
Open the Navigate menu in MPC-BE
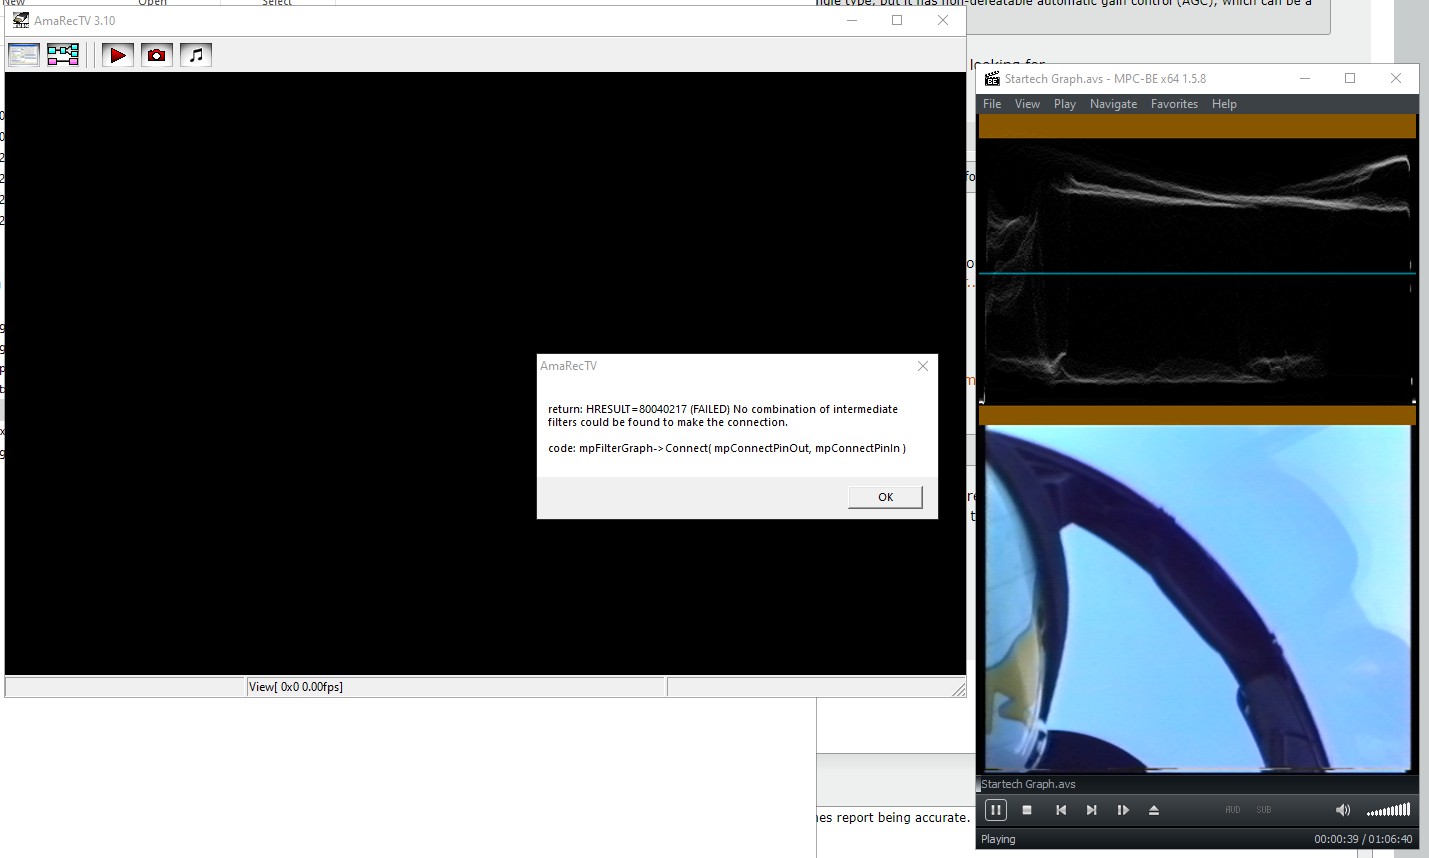coord(1113,104)
